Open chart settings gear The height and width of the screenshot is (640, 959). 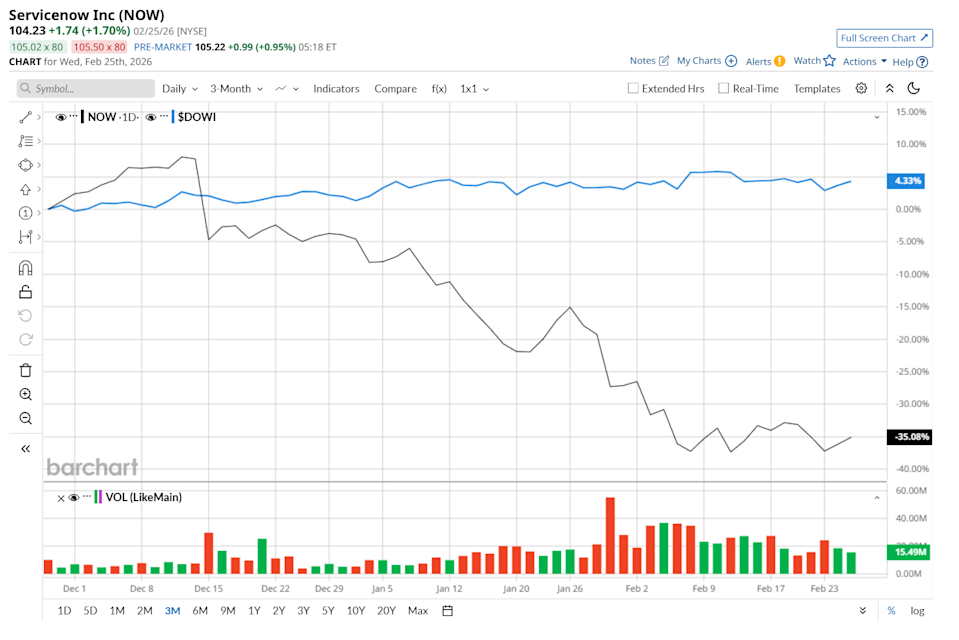tap(861, 88)
